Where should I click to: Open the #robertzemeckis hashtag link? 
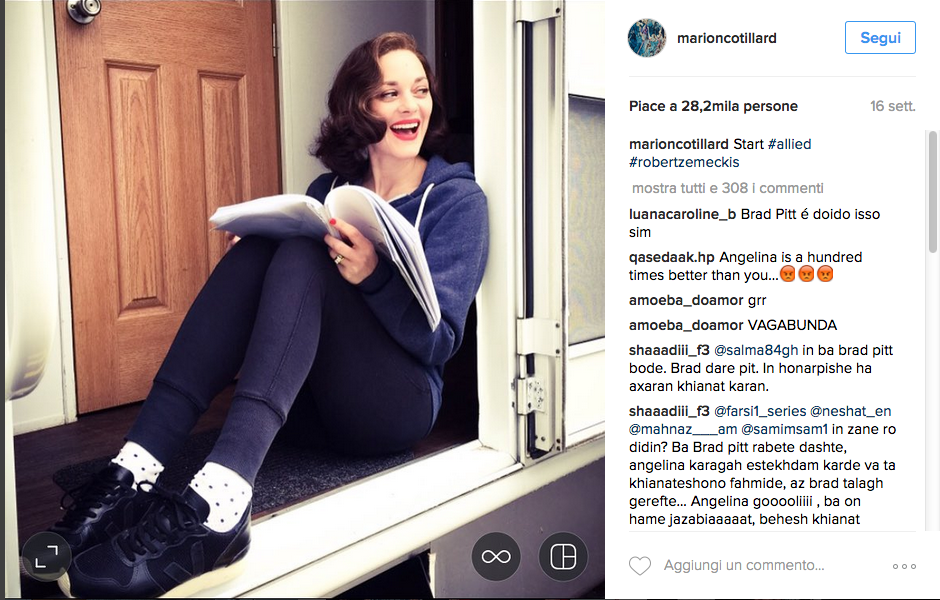pos(684,162)
